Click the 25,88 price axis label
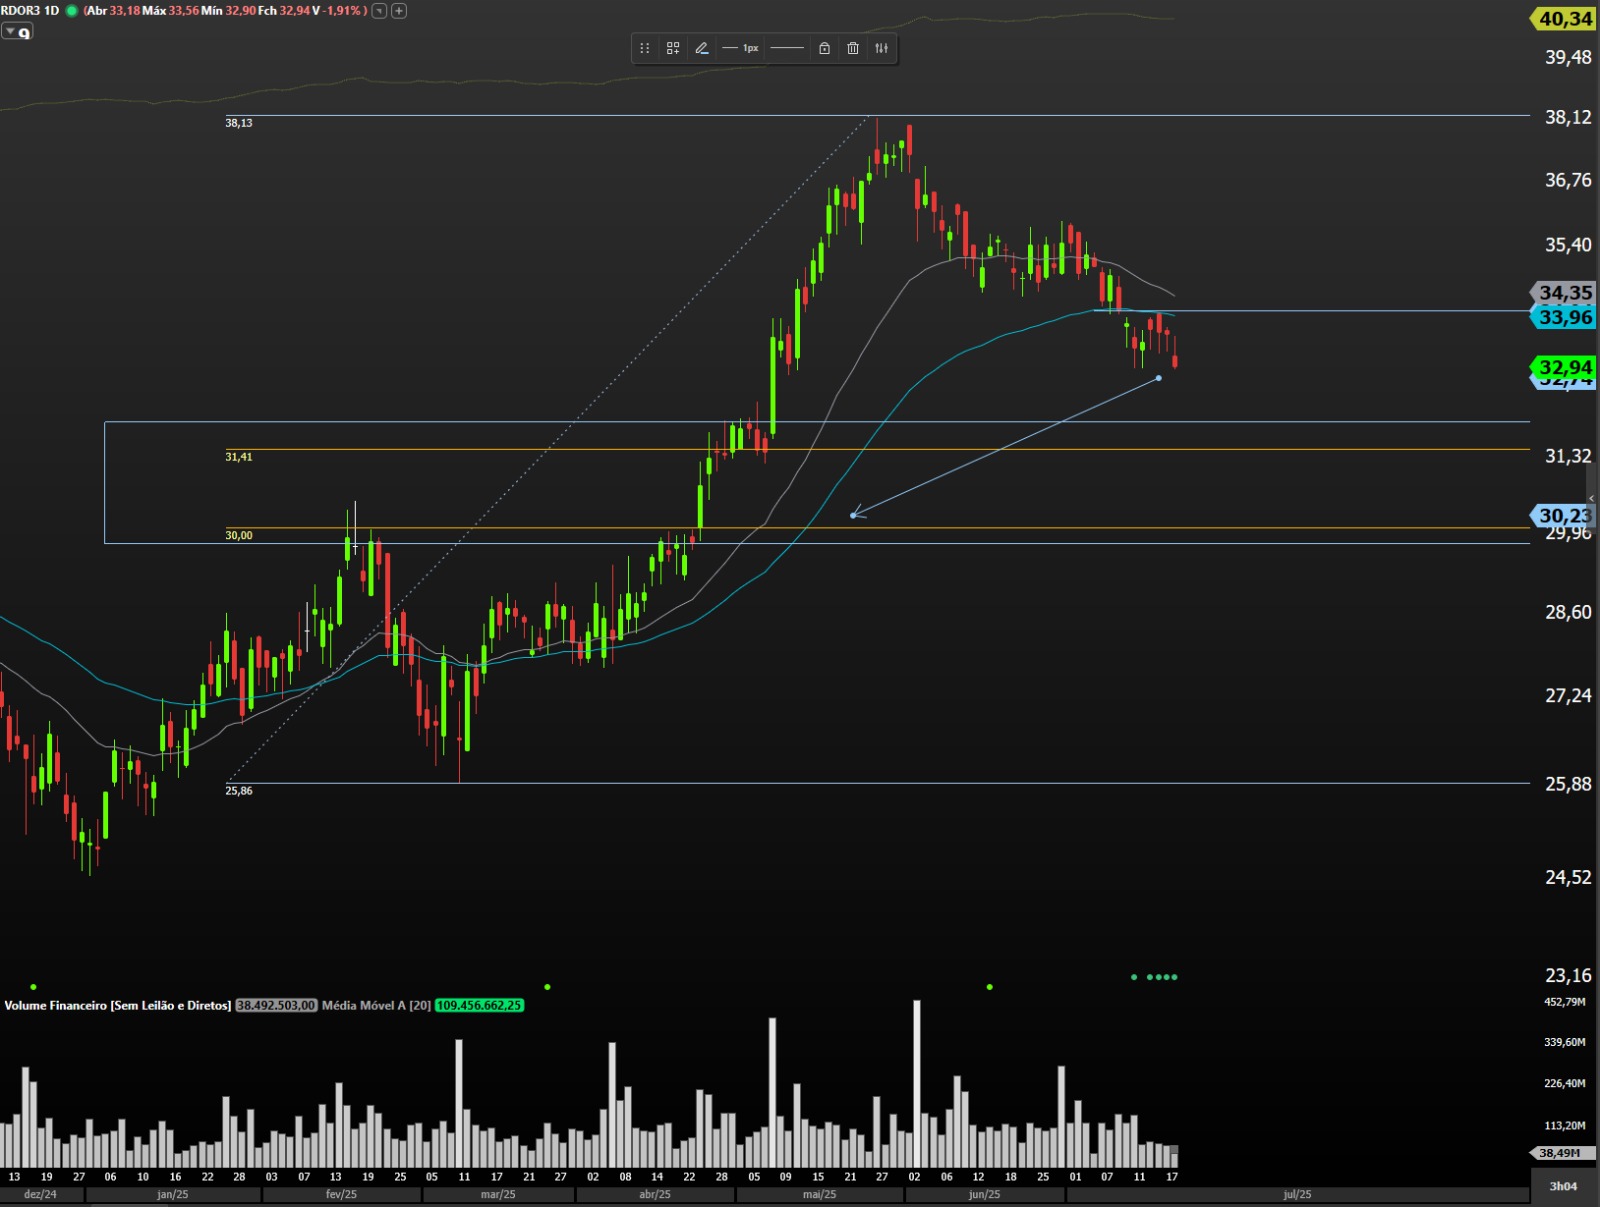This screenshot has width=1600, height=1207. [x=1568, y=784]
